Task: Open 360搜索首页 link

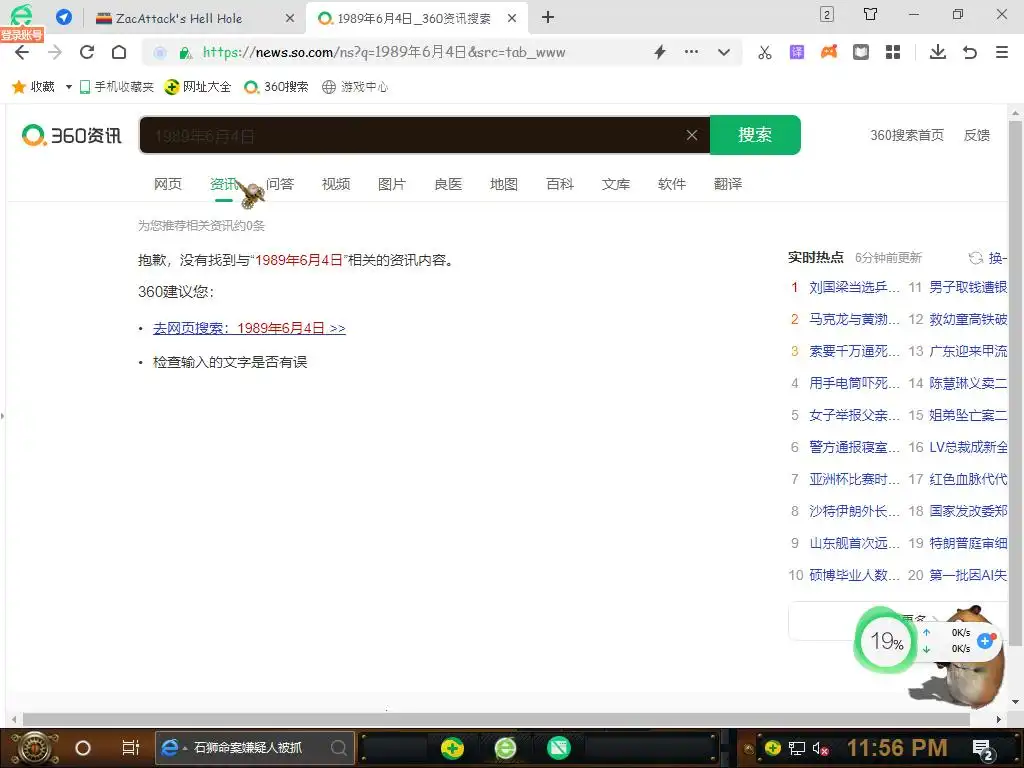Action: [x=906, y=135]
